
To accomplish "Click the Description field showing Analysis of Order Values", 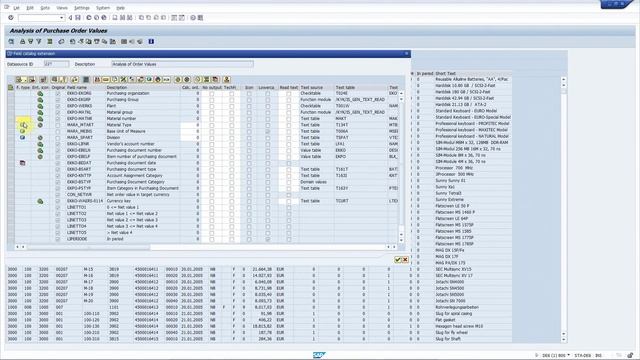I will (182, 64).
